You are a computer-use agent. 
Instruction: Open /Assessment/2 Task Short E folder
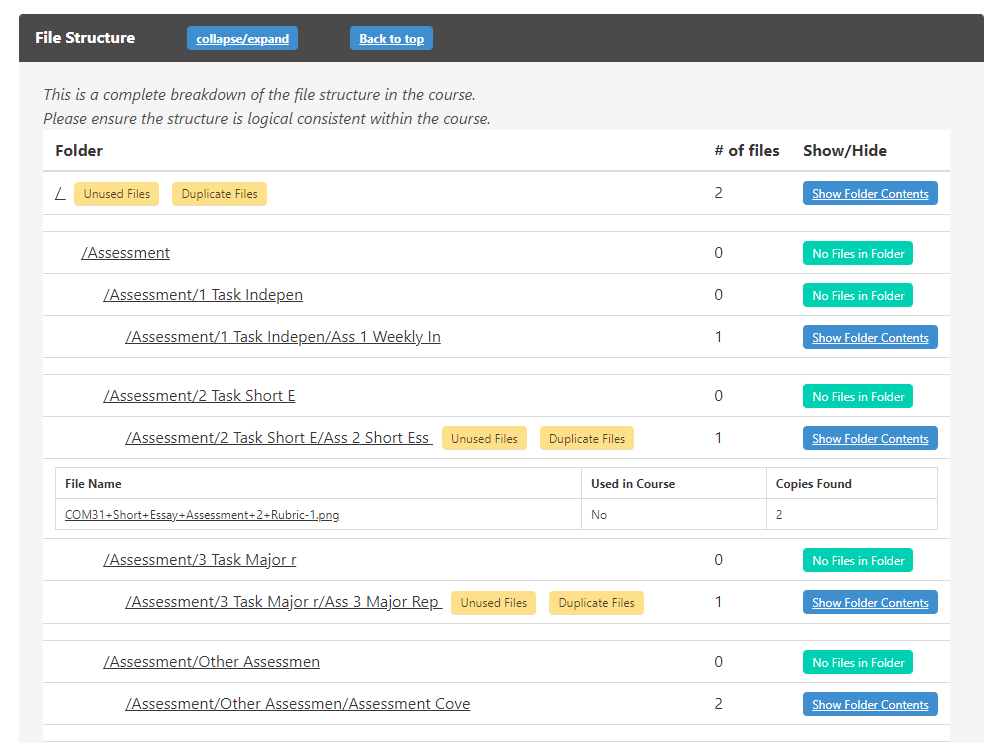[199, 395]
